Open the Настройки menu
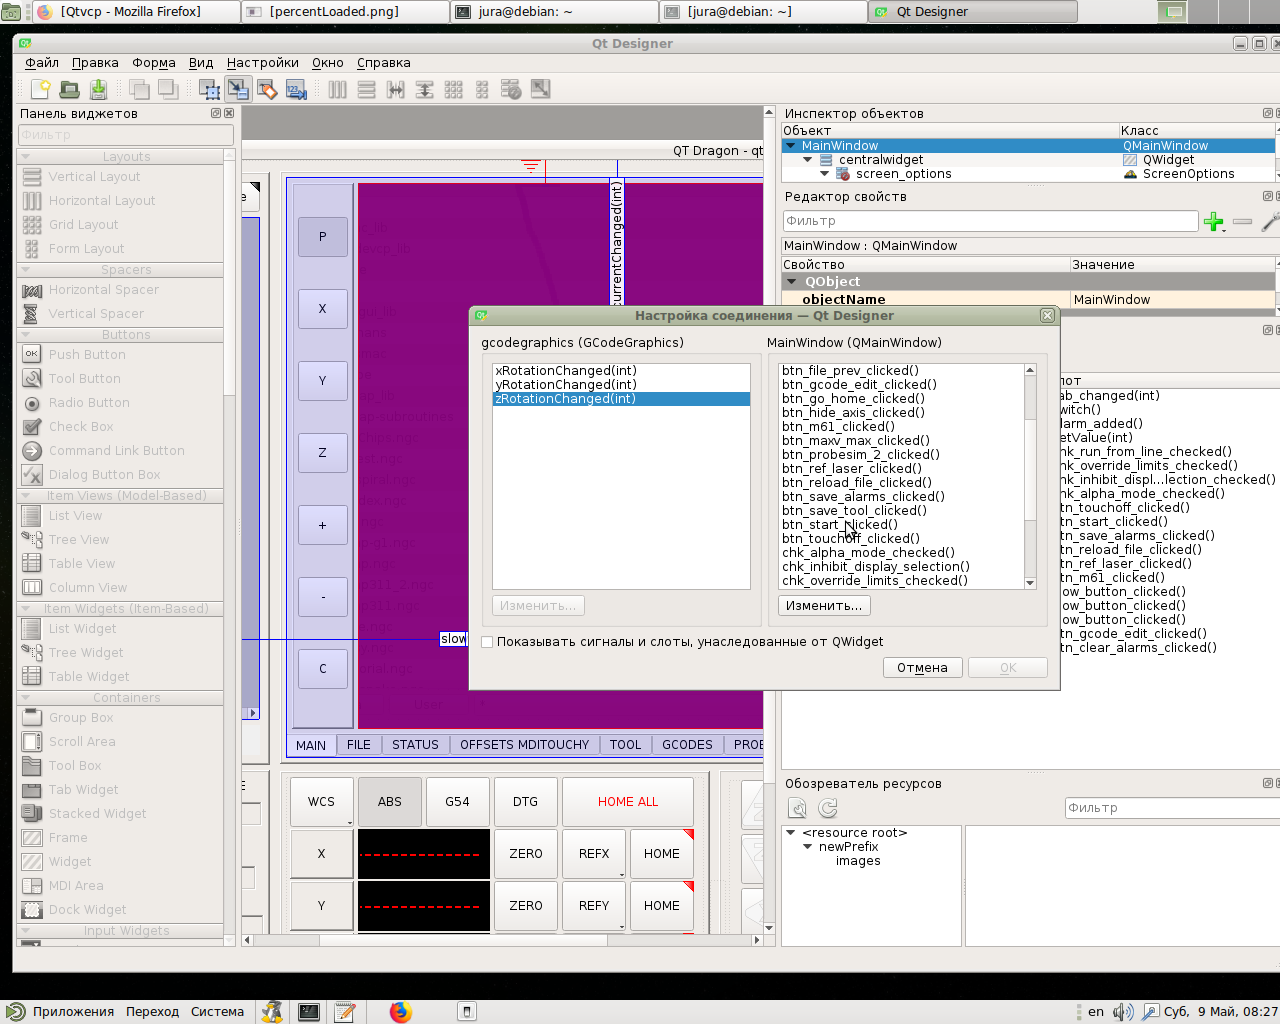1280x1024 pixels. (x=263, y=62)
